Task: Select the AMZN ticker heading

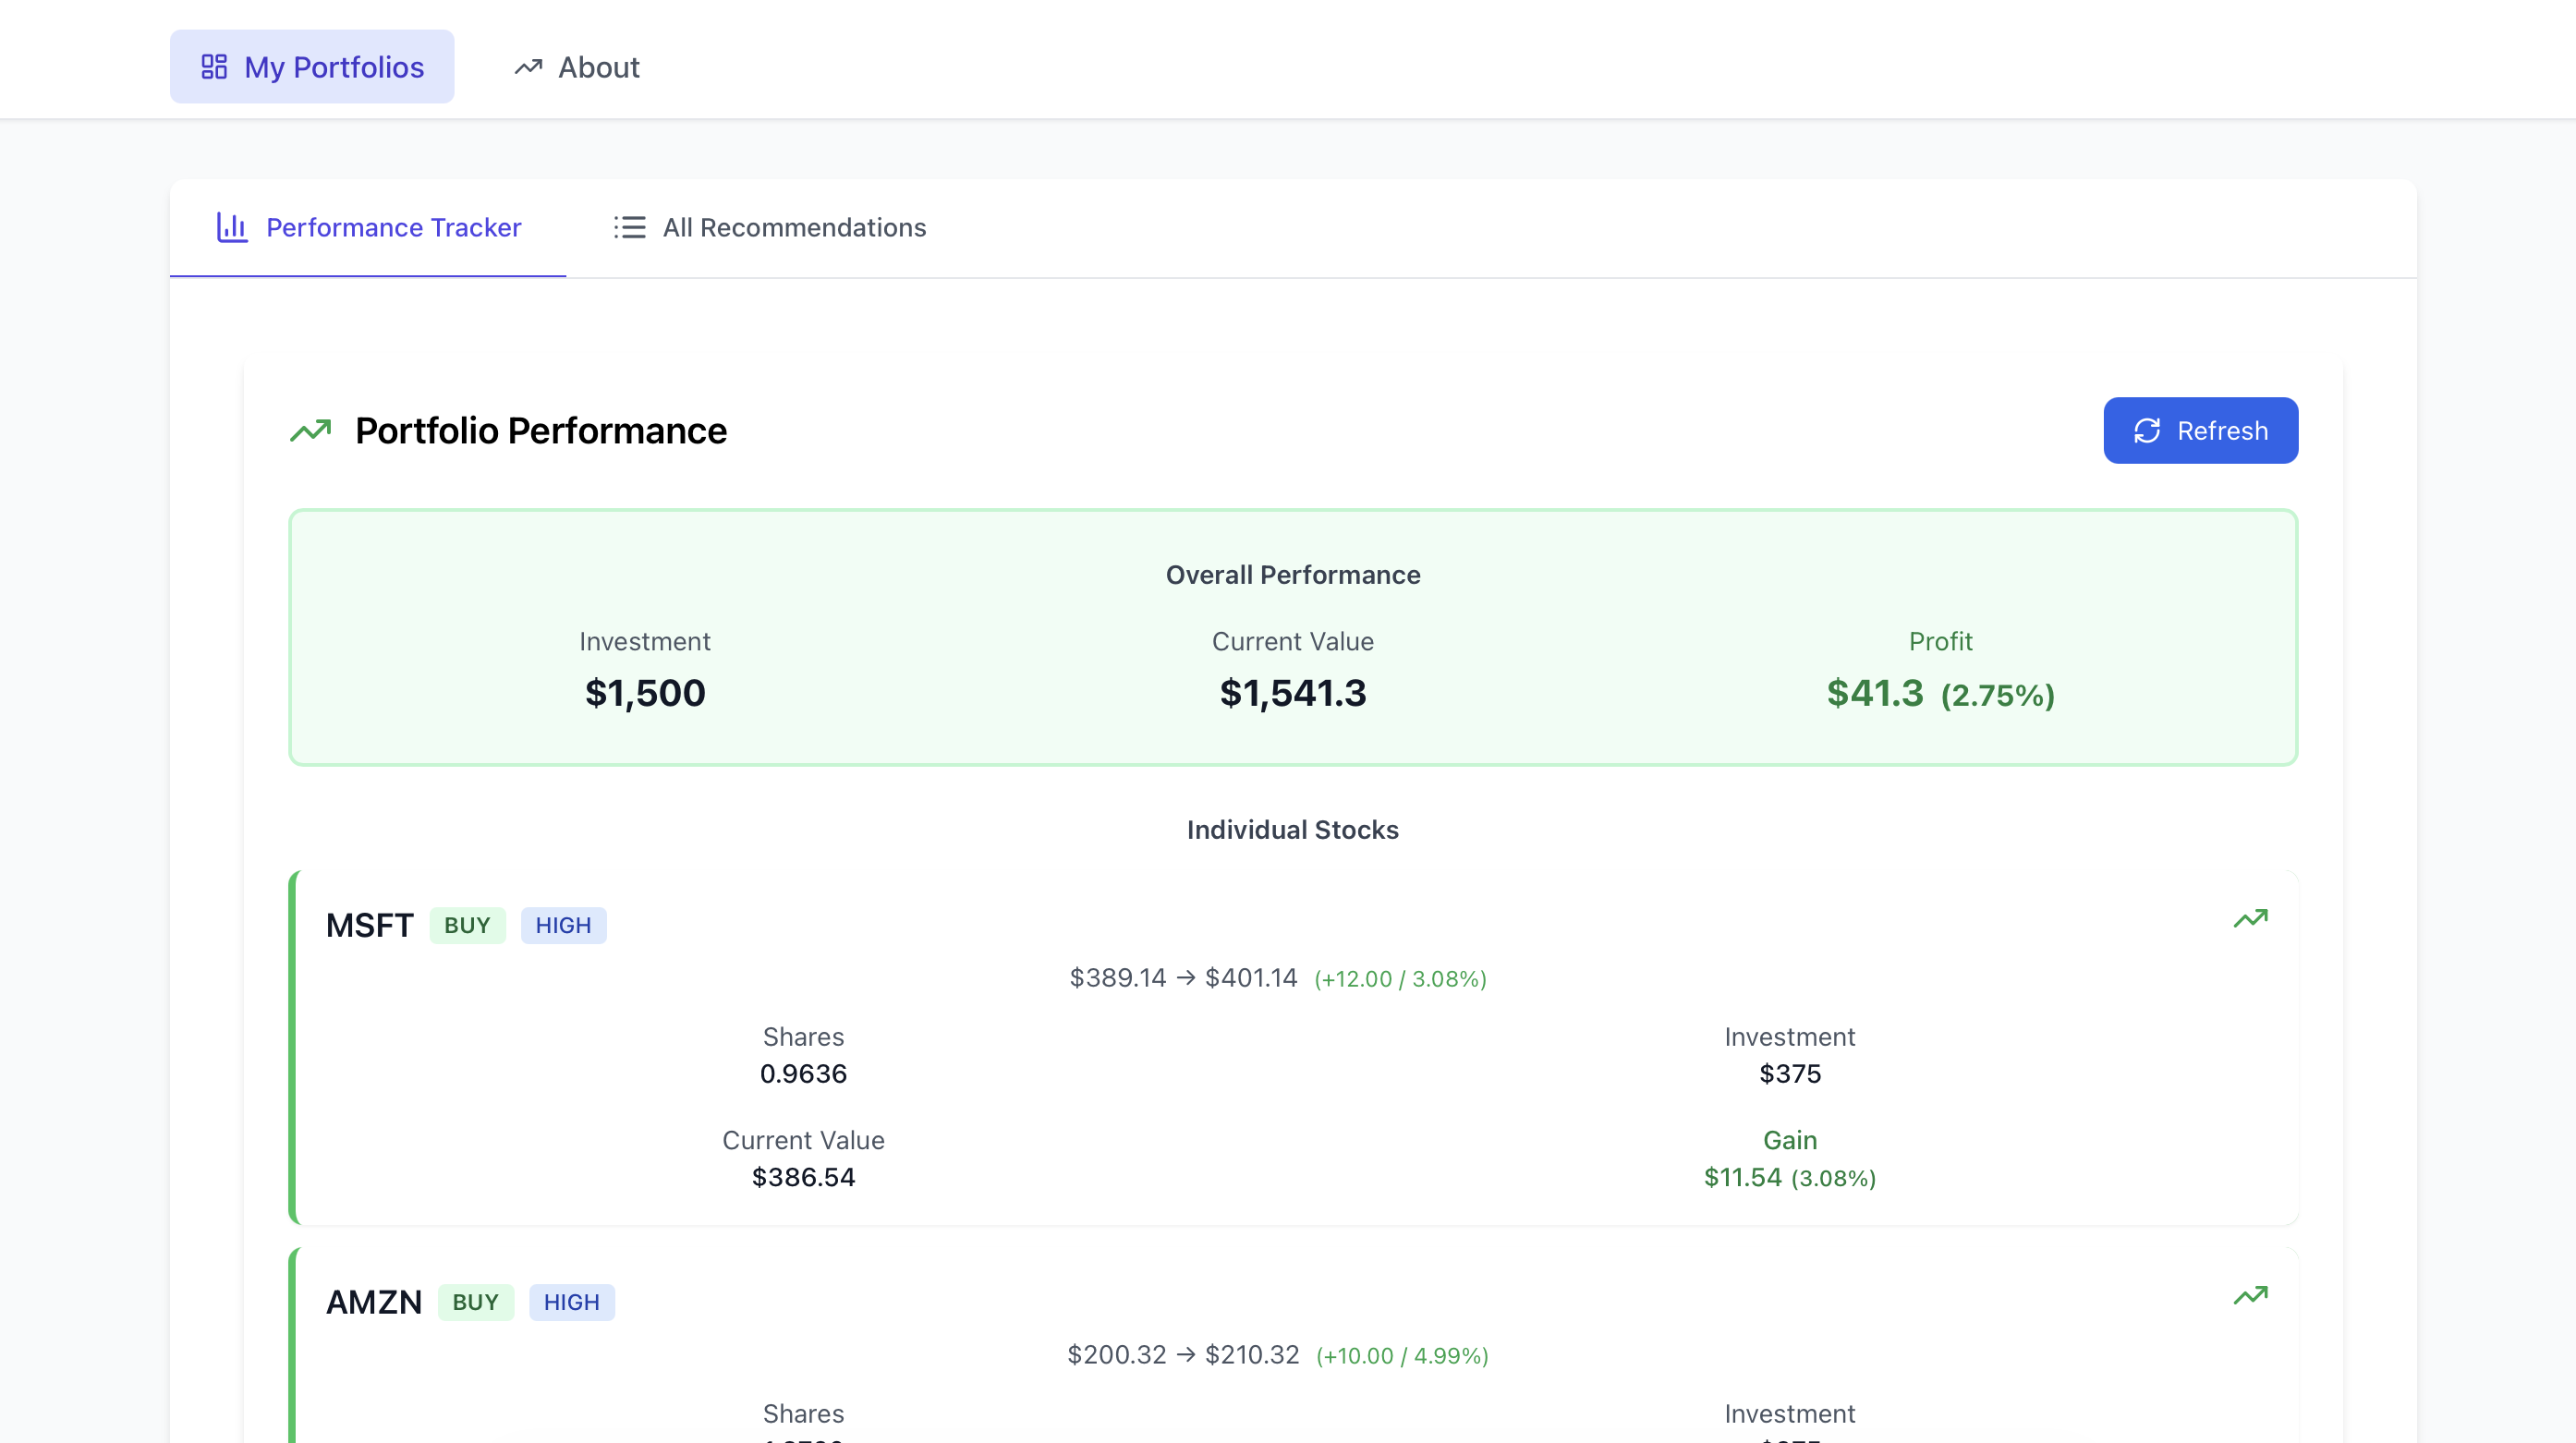Action: pyautogui.click(x=374, y=1303)
